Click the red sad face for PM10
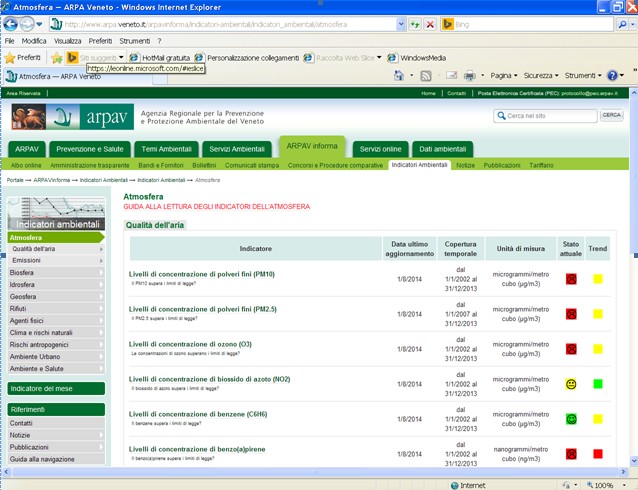The image size is (638, 490). tap(571, 279)
